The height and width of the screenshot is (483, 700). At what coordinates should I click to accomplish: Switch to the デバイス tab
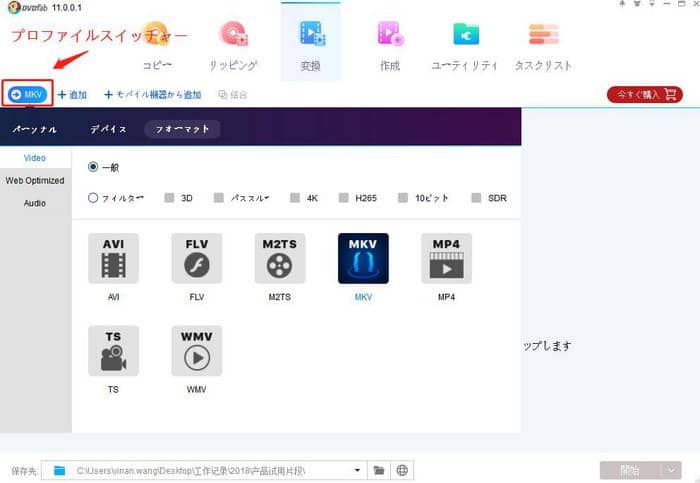pyautogui.click(x=108, y=129)
